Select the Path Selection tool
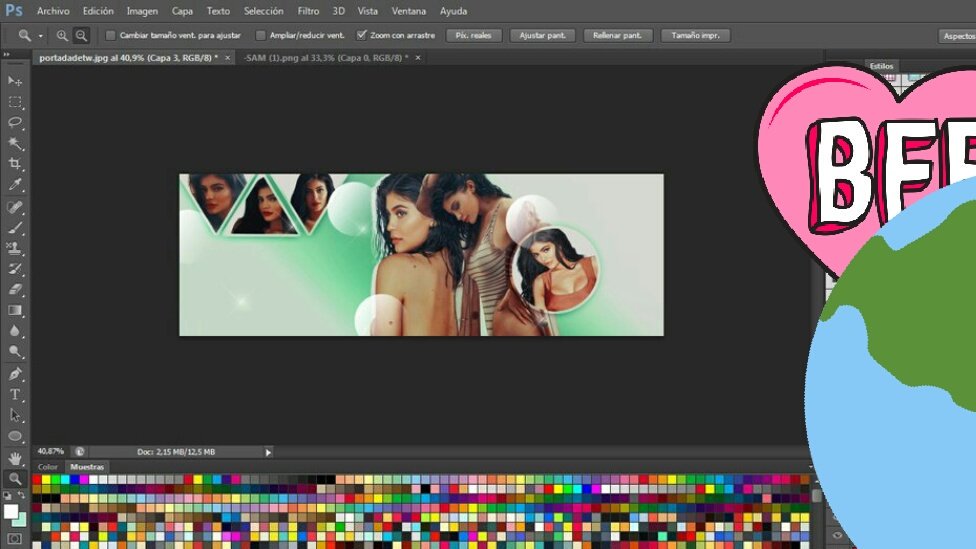 tap(15, 415)
